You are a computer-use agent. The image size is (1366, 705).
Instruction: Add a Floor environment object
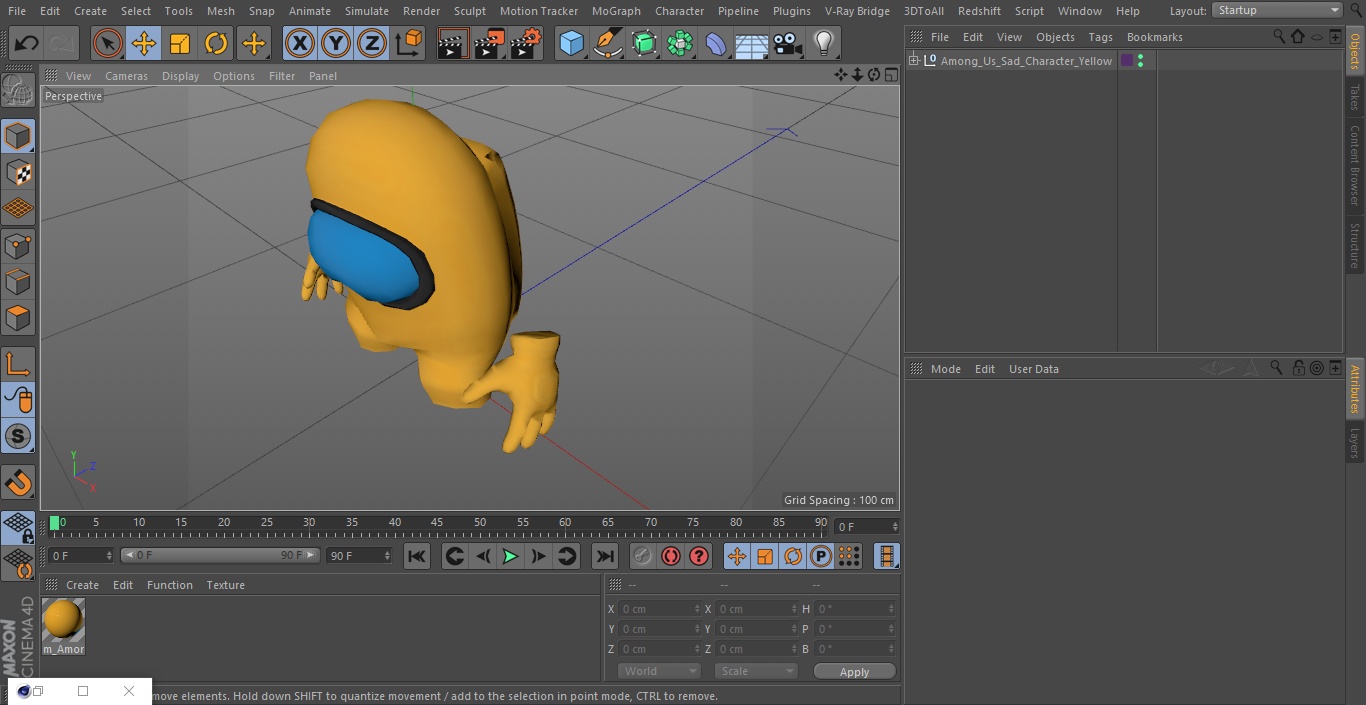(x=752, y=43)
